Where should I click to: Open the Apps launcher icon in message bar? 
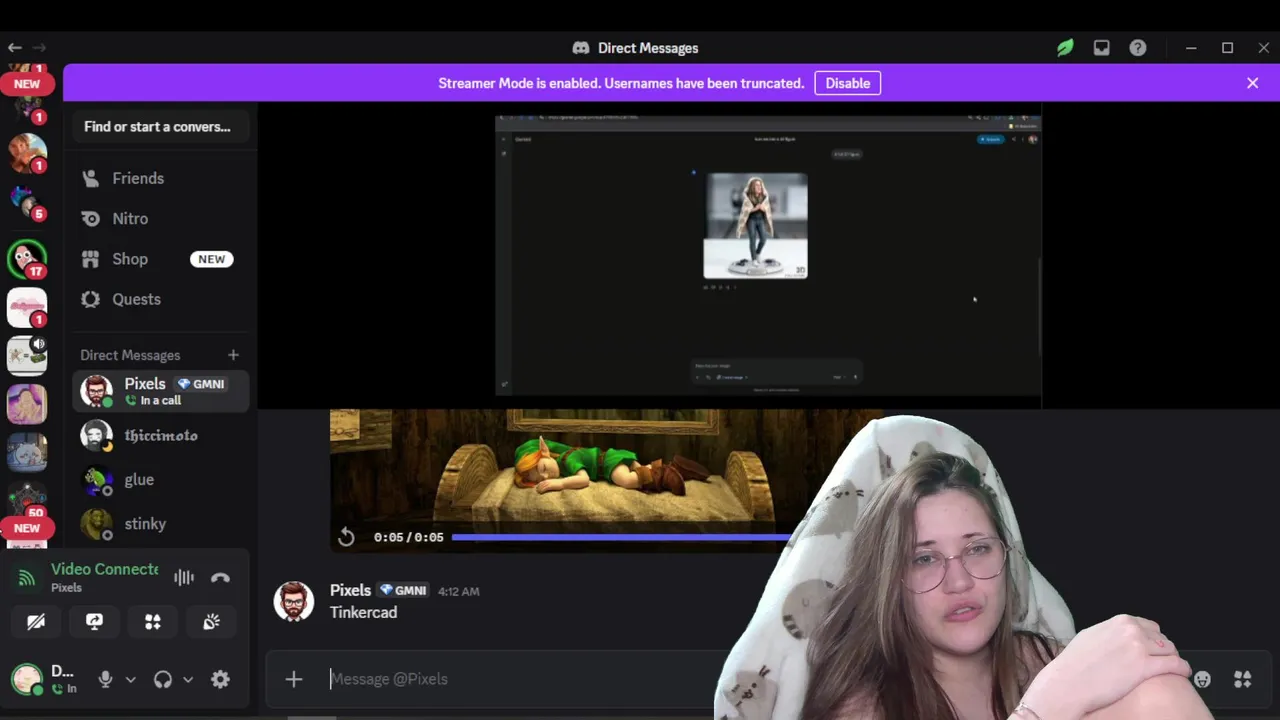[1243, 679]
